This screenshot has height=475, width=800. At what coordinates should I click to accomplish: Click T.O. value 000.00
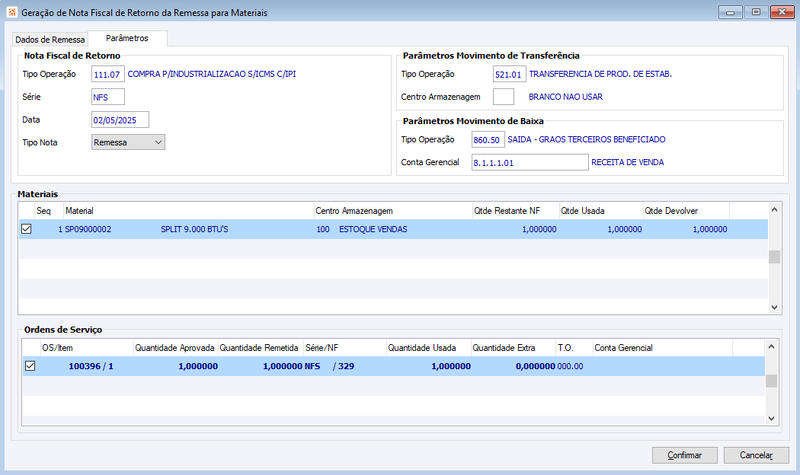point(570,366)
